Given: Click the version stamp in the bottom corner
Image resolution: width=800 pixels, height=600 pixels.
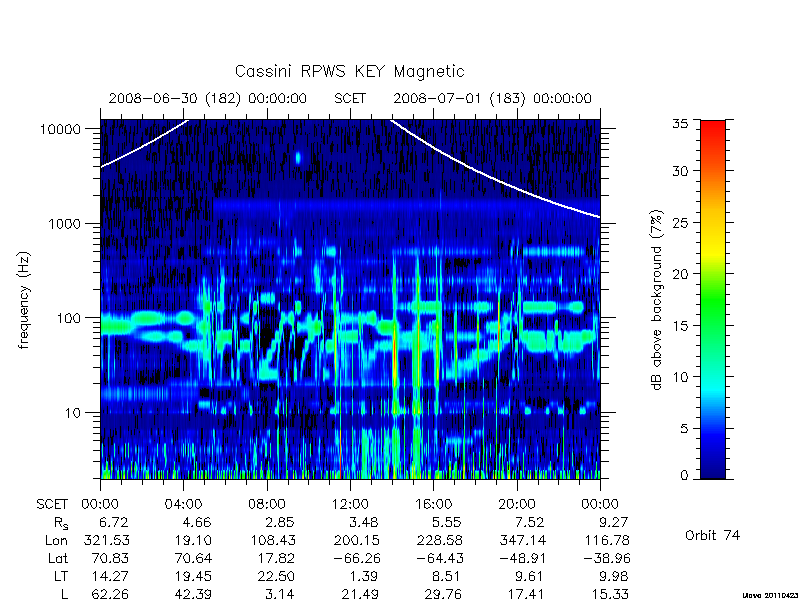Looking at the screenshot, I should pos(770,595).
